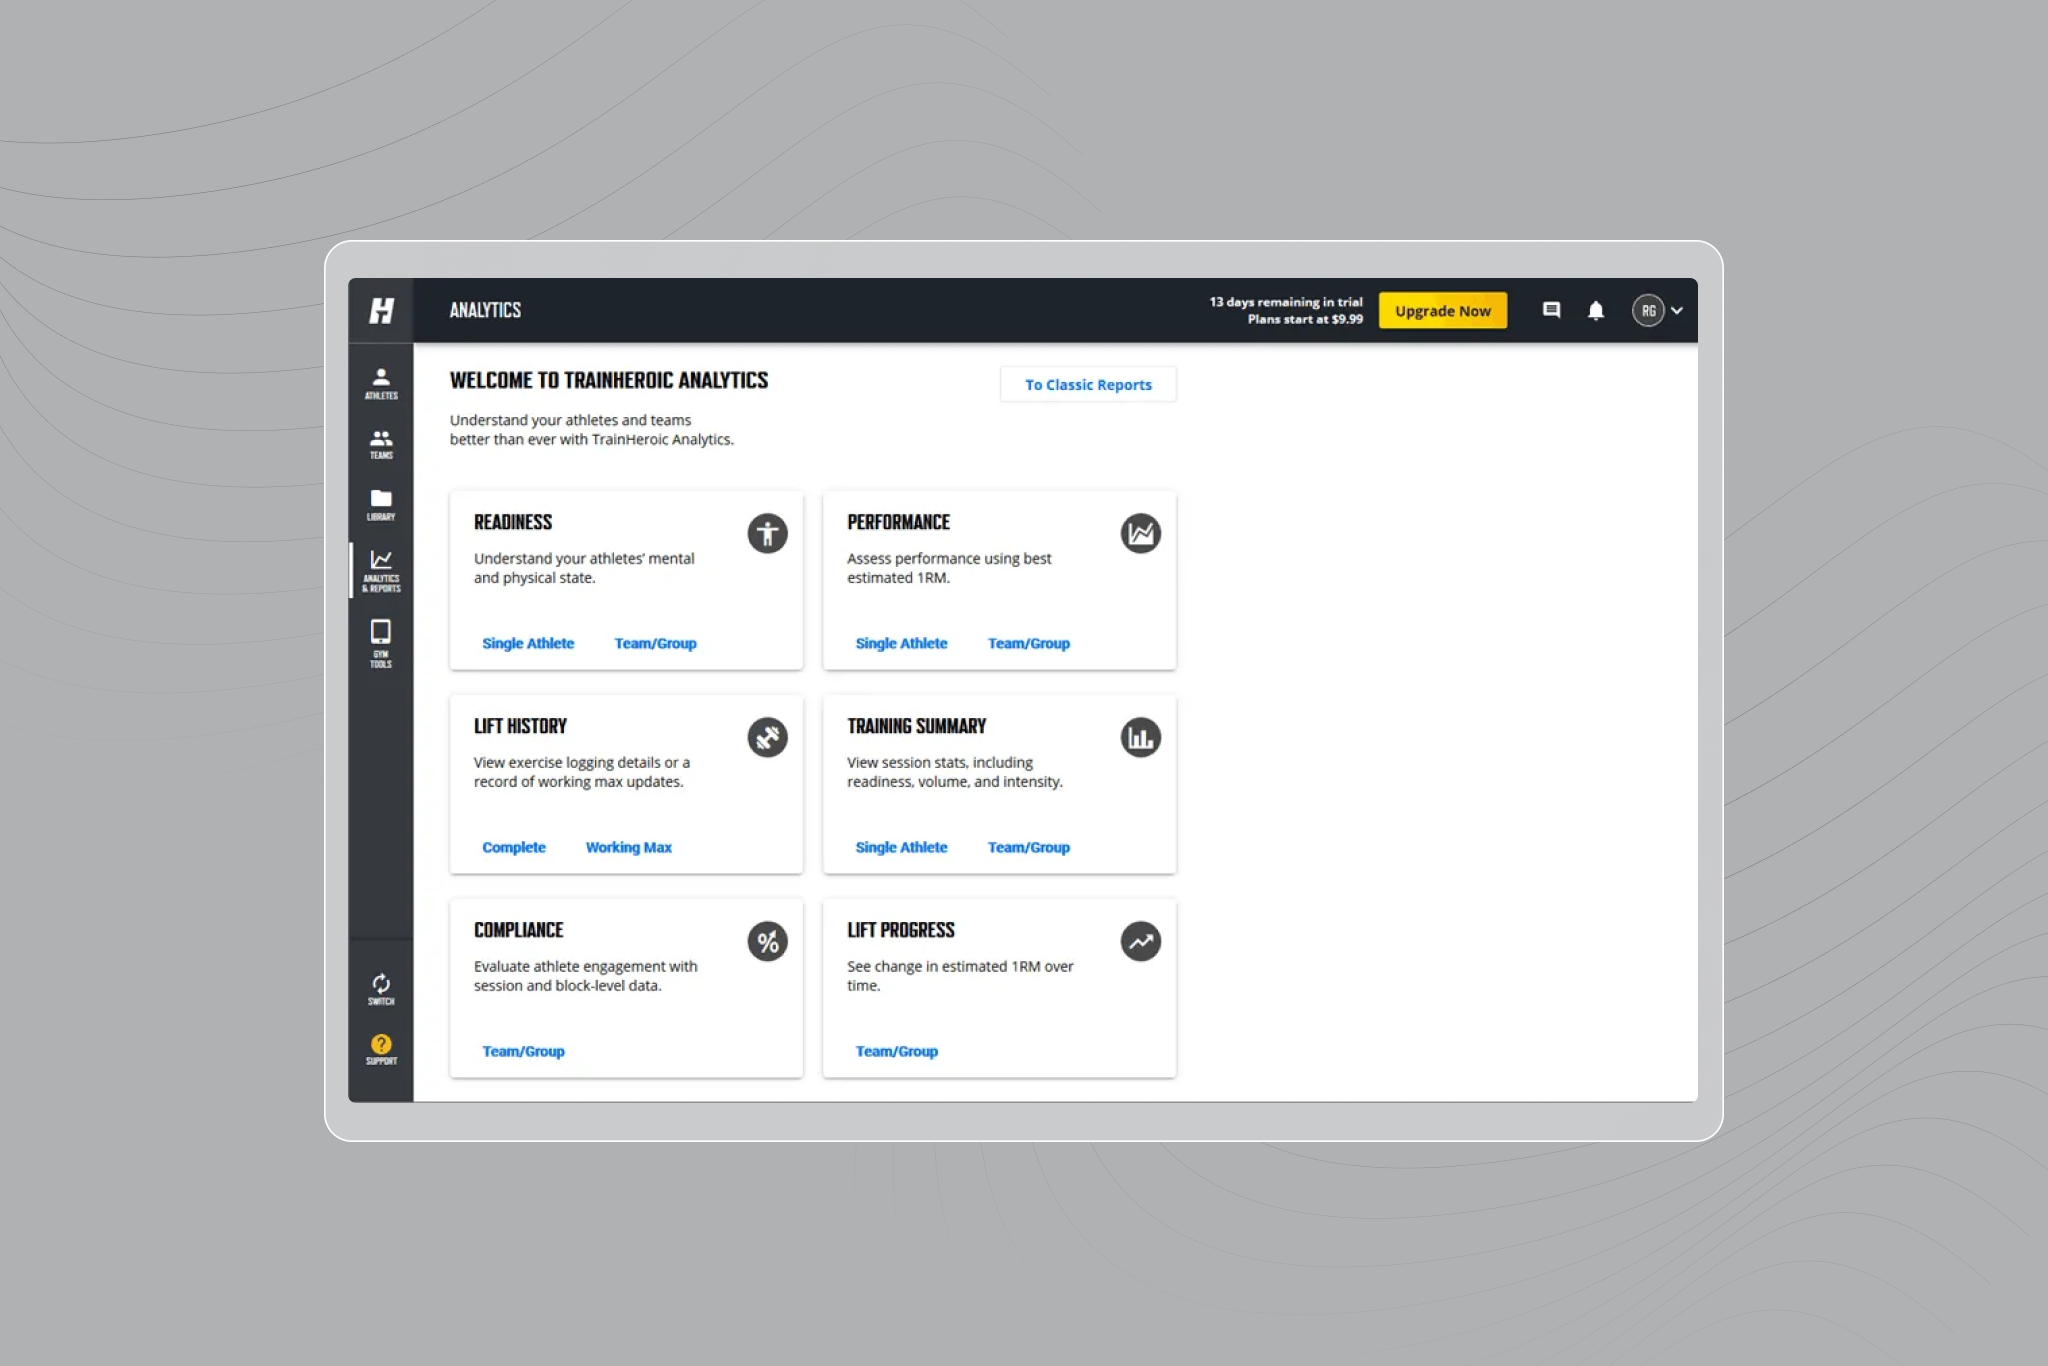Image resolution: width=2048 pixels, height=1366 pixels.
Task: Click the Readiness card title
Action: 513,522
